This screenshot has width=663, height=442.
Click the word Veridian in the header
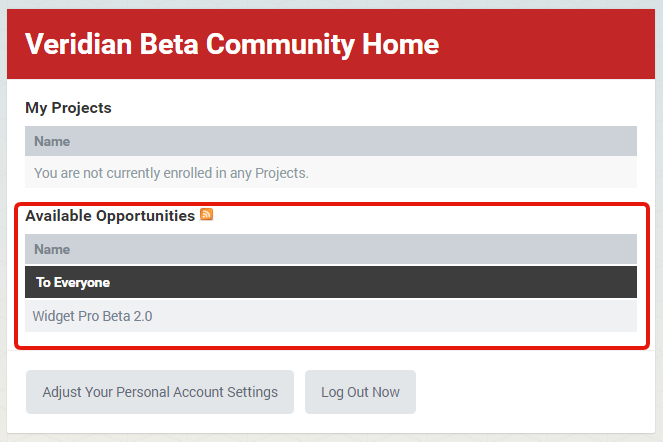point(79,44)
